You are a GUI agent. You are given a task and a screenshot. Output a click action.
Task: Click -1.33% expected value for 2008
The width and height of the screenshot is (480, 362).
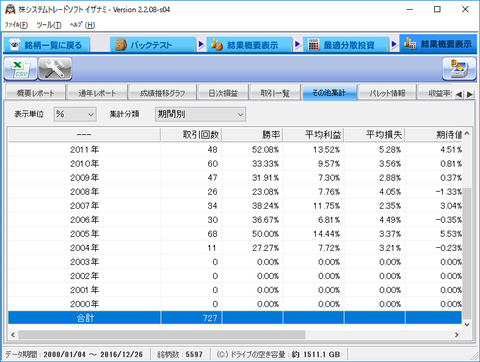(448, 192)
